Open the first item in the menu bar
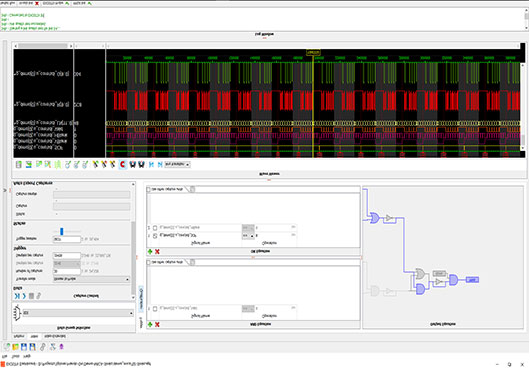530x369 pixels. (x=4, y=356)
